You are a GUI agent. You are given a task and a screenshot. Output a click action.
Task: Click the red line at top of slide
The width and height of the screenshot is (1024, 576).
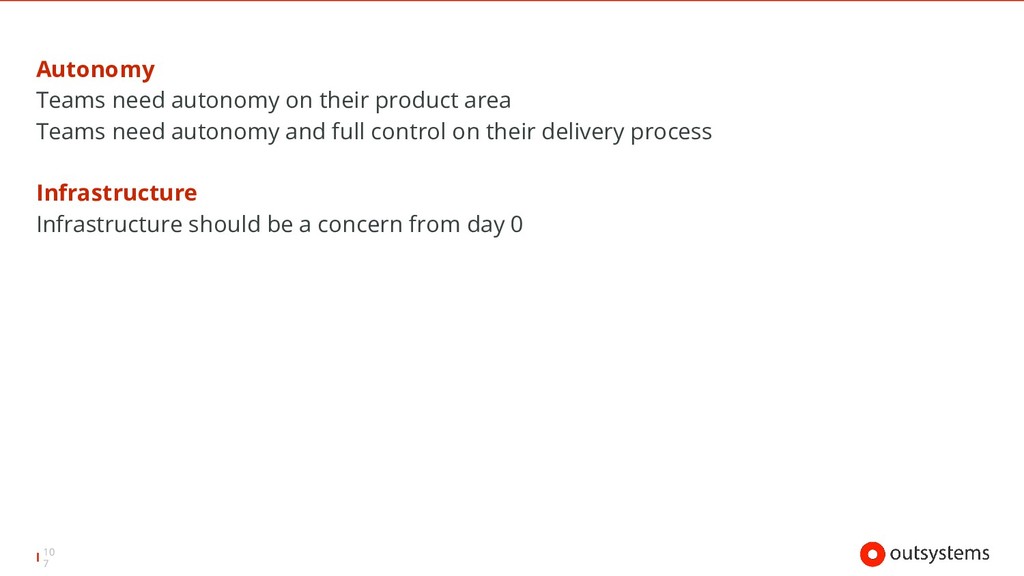512,1
